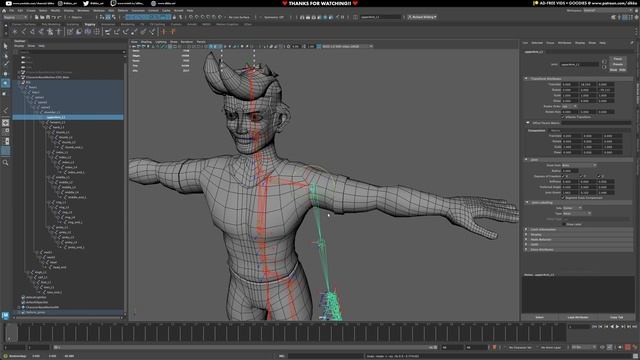Open the Outliner Display menu
Screen dimensions: 640x360
coord(19,46)
